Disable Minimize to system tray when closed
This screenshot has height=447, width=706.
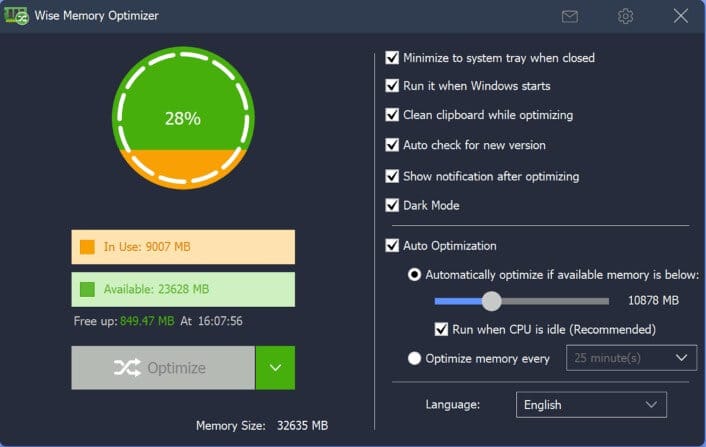(x=392, y=58)
